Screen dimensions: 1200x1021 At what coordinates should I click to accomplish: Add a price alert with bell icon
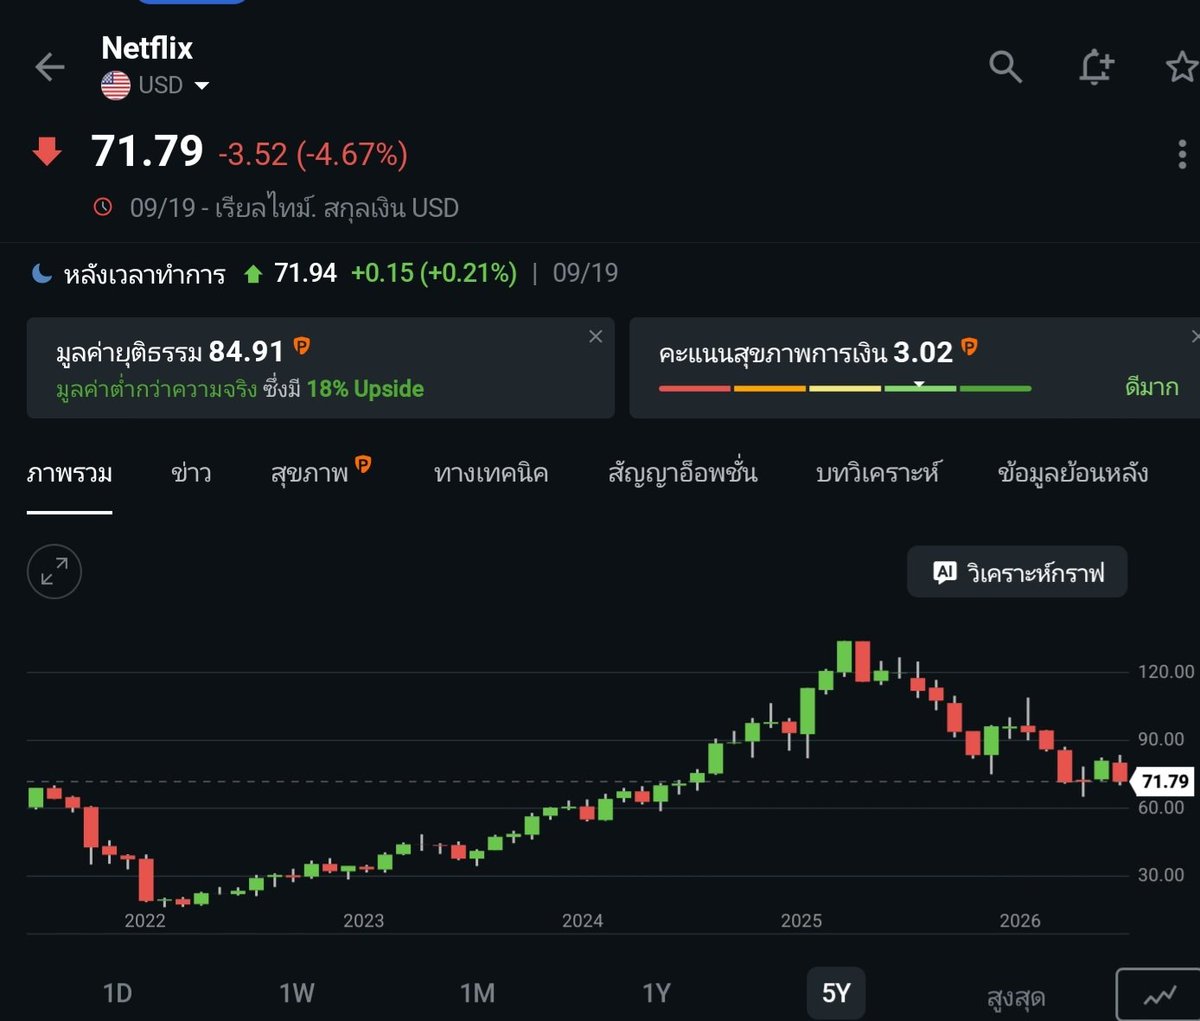pos(1096,67)
